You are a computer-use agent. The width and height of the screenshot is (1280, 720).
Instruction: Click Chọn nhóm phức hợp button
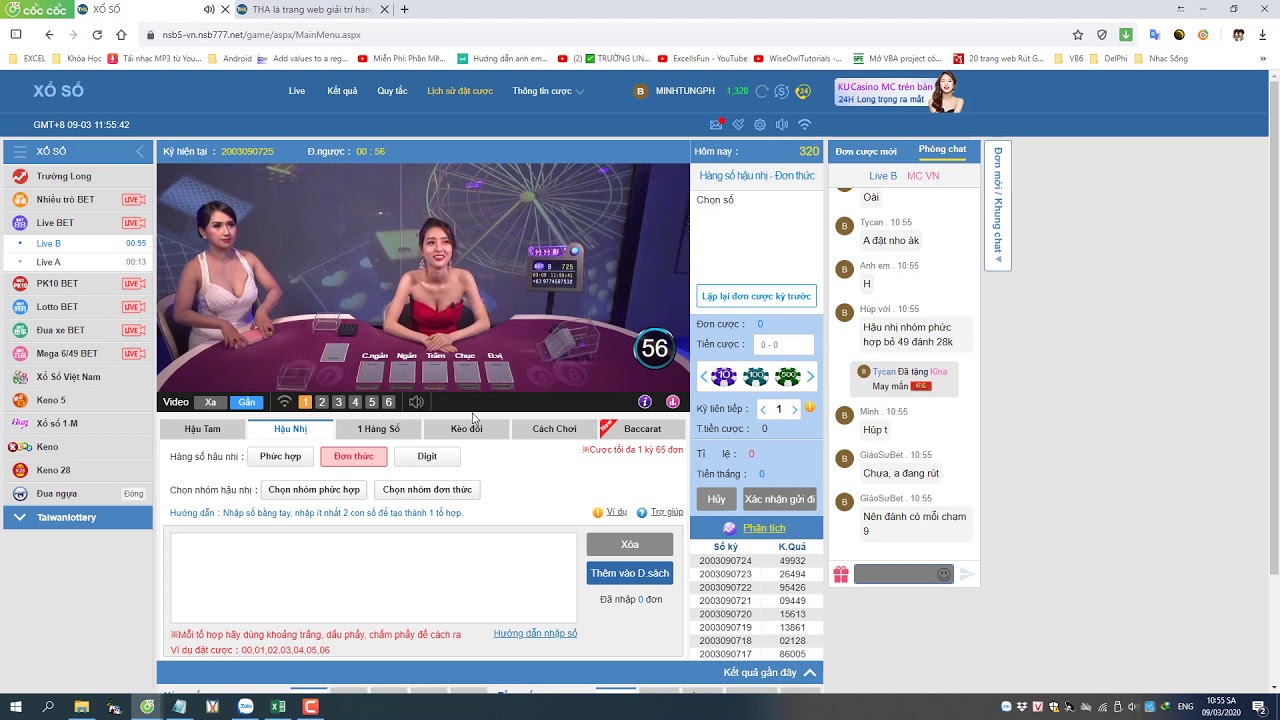(x=314, y=490)
